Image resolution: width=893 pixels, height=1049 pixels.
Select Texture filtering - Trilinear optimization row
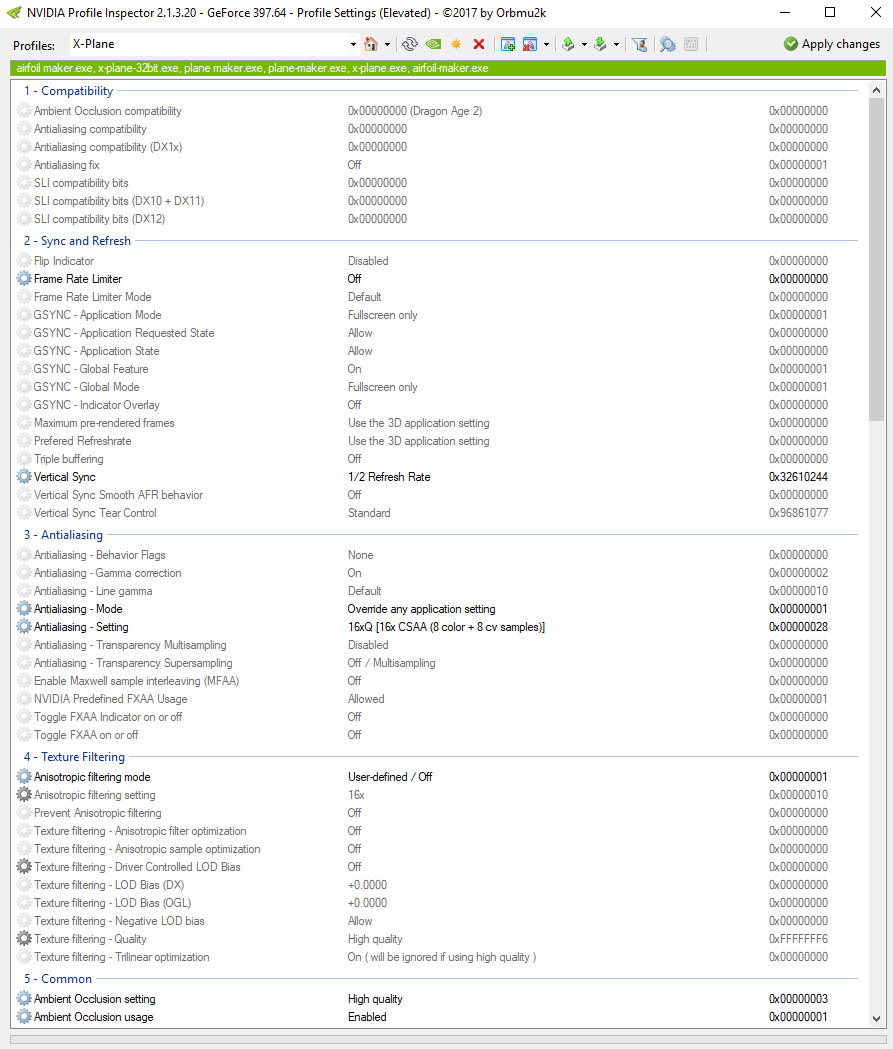click(x=439, y=957)
